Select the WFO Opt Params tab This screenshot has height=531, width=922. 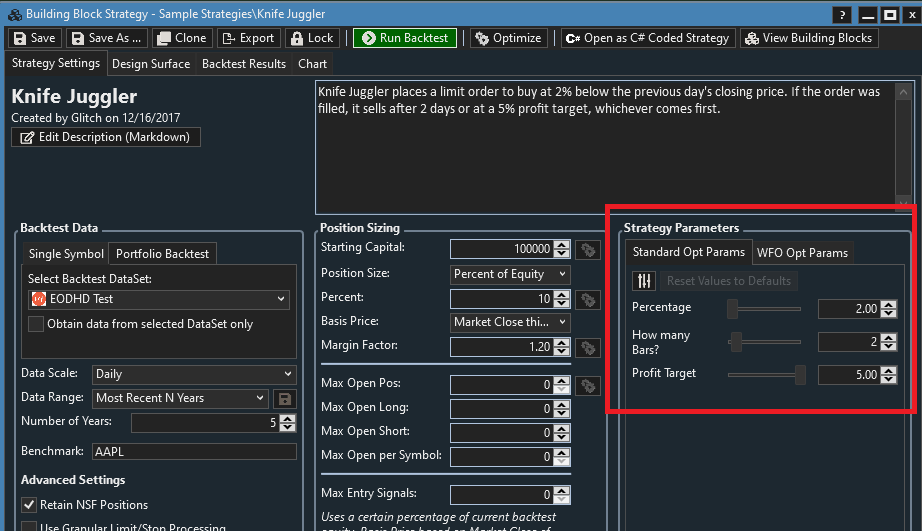coord(801,253)
